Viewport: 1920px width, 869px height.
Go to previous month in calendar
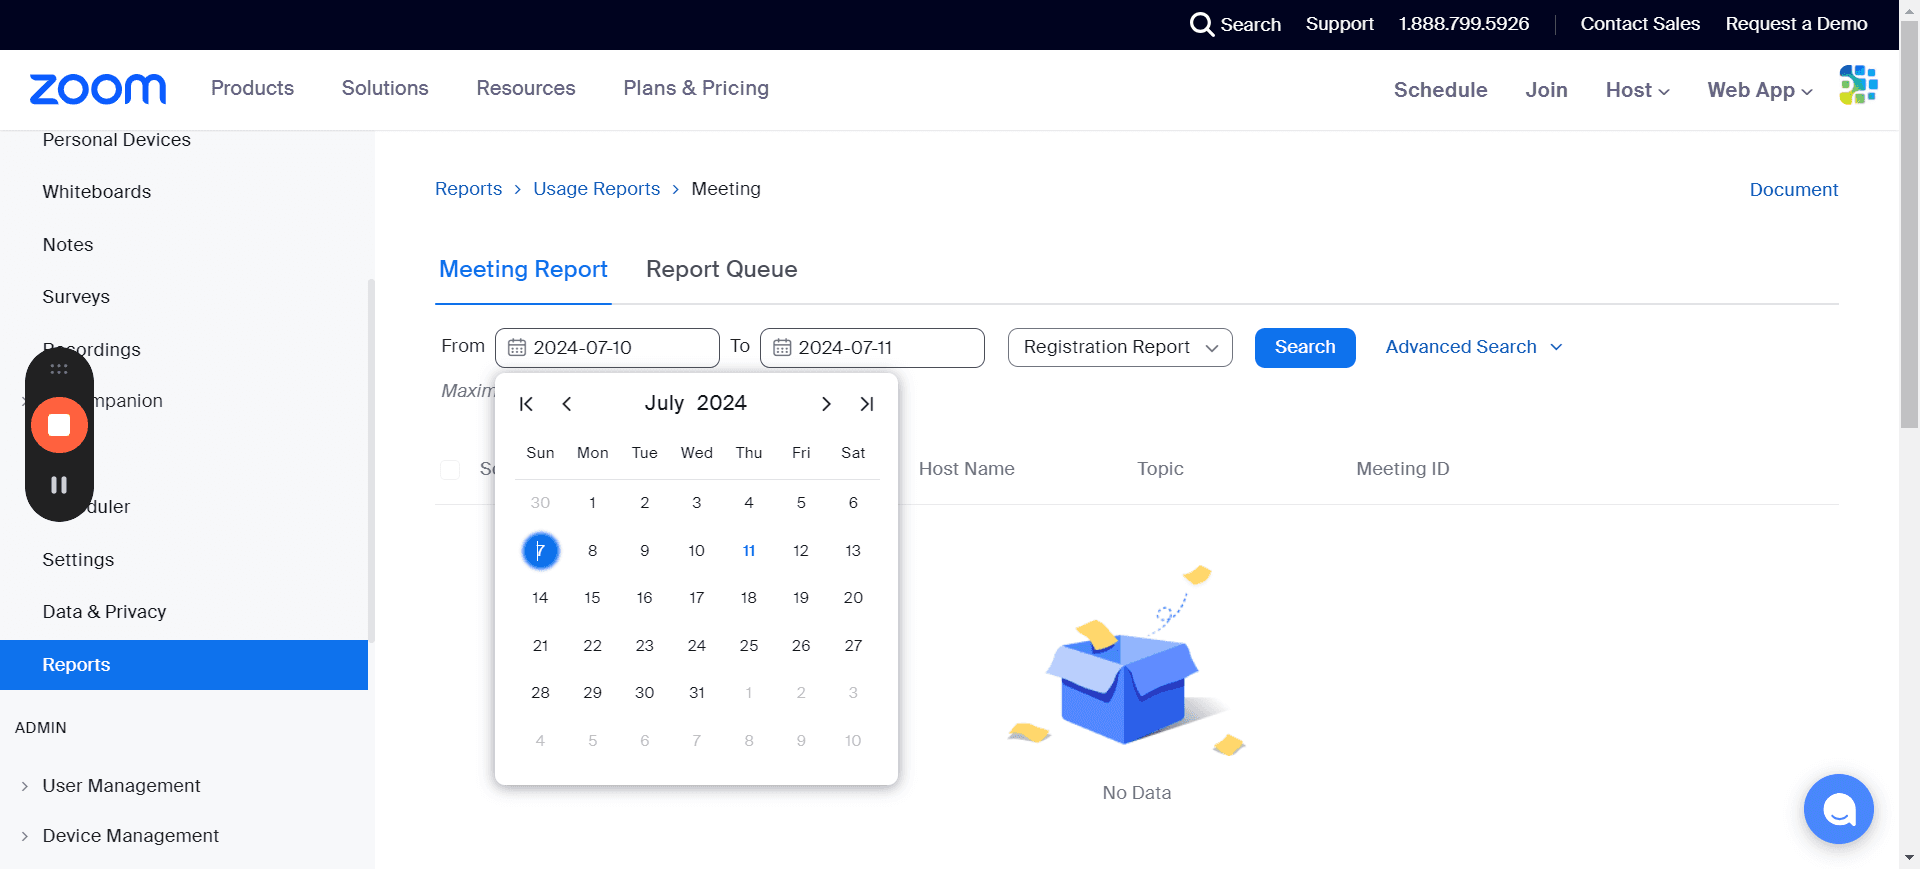click(567, 404)
